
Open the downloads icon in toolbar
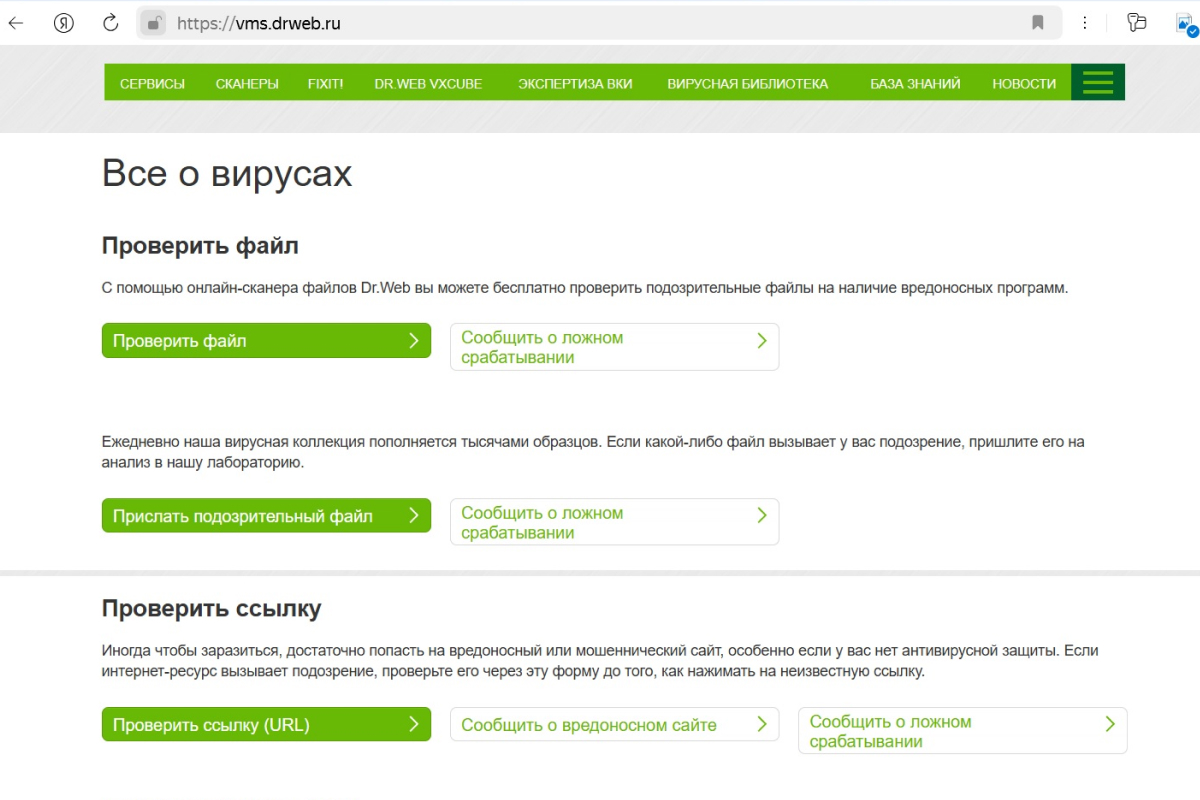point(1186,25)
